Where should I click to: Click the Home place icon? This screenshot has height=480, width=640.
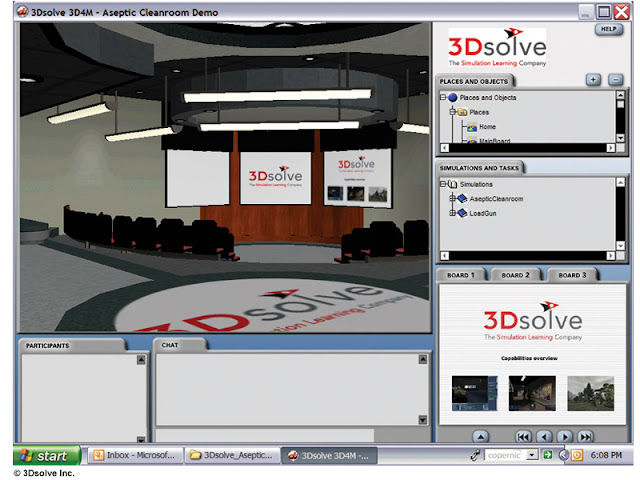pos(472,127)
